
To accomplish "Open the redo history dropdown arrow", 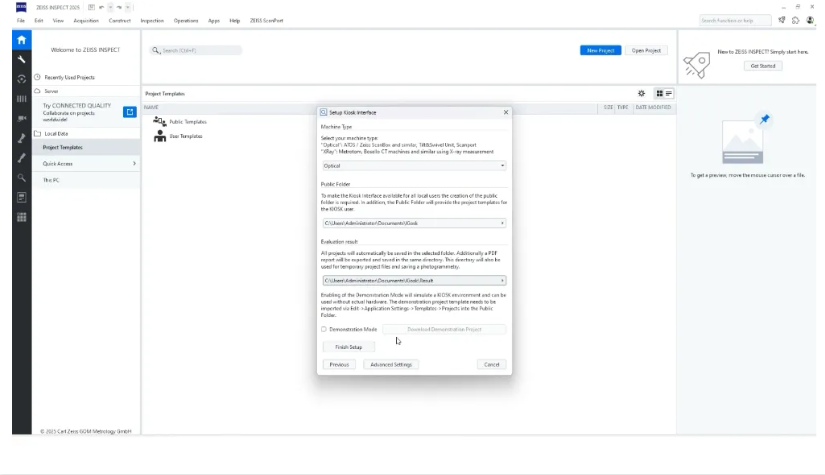I will (x=128, y=7).
